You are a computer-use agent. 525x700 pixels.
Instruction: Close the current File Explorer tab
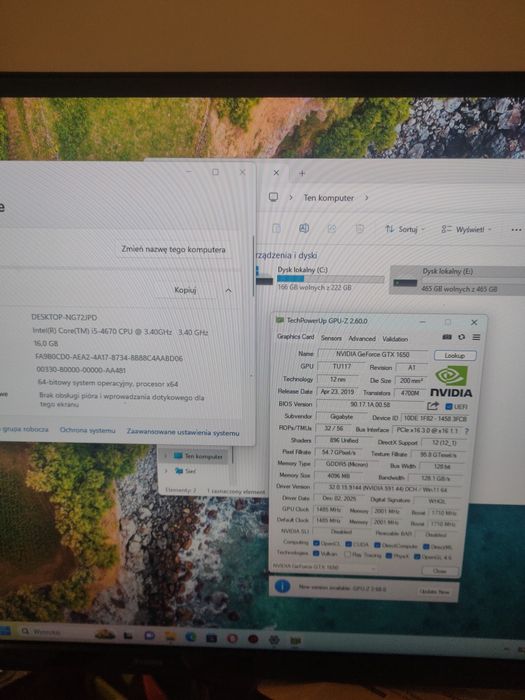click(x=276, y=173)
